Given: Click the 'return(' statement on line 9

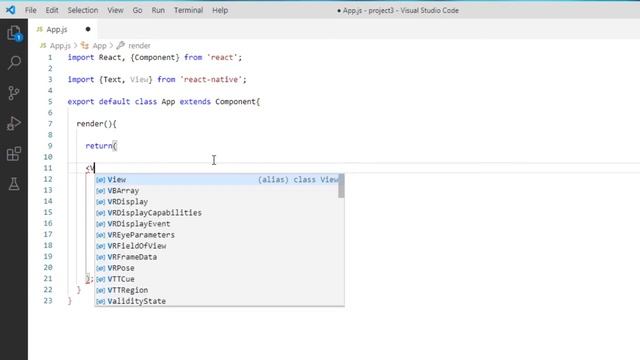Looking at the screenshot, I should (101, 146).
